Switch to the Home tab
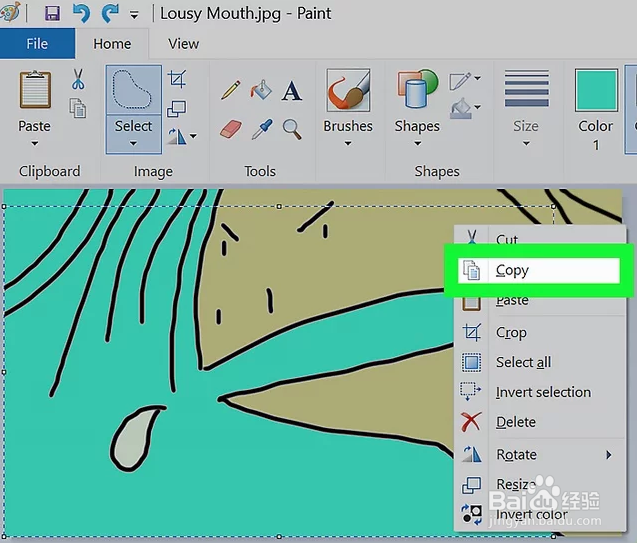The image size is (637, 543). pos(112,44)
